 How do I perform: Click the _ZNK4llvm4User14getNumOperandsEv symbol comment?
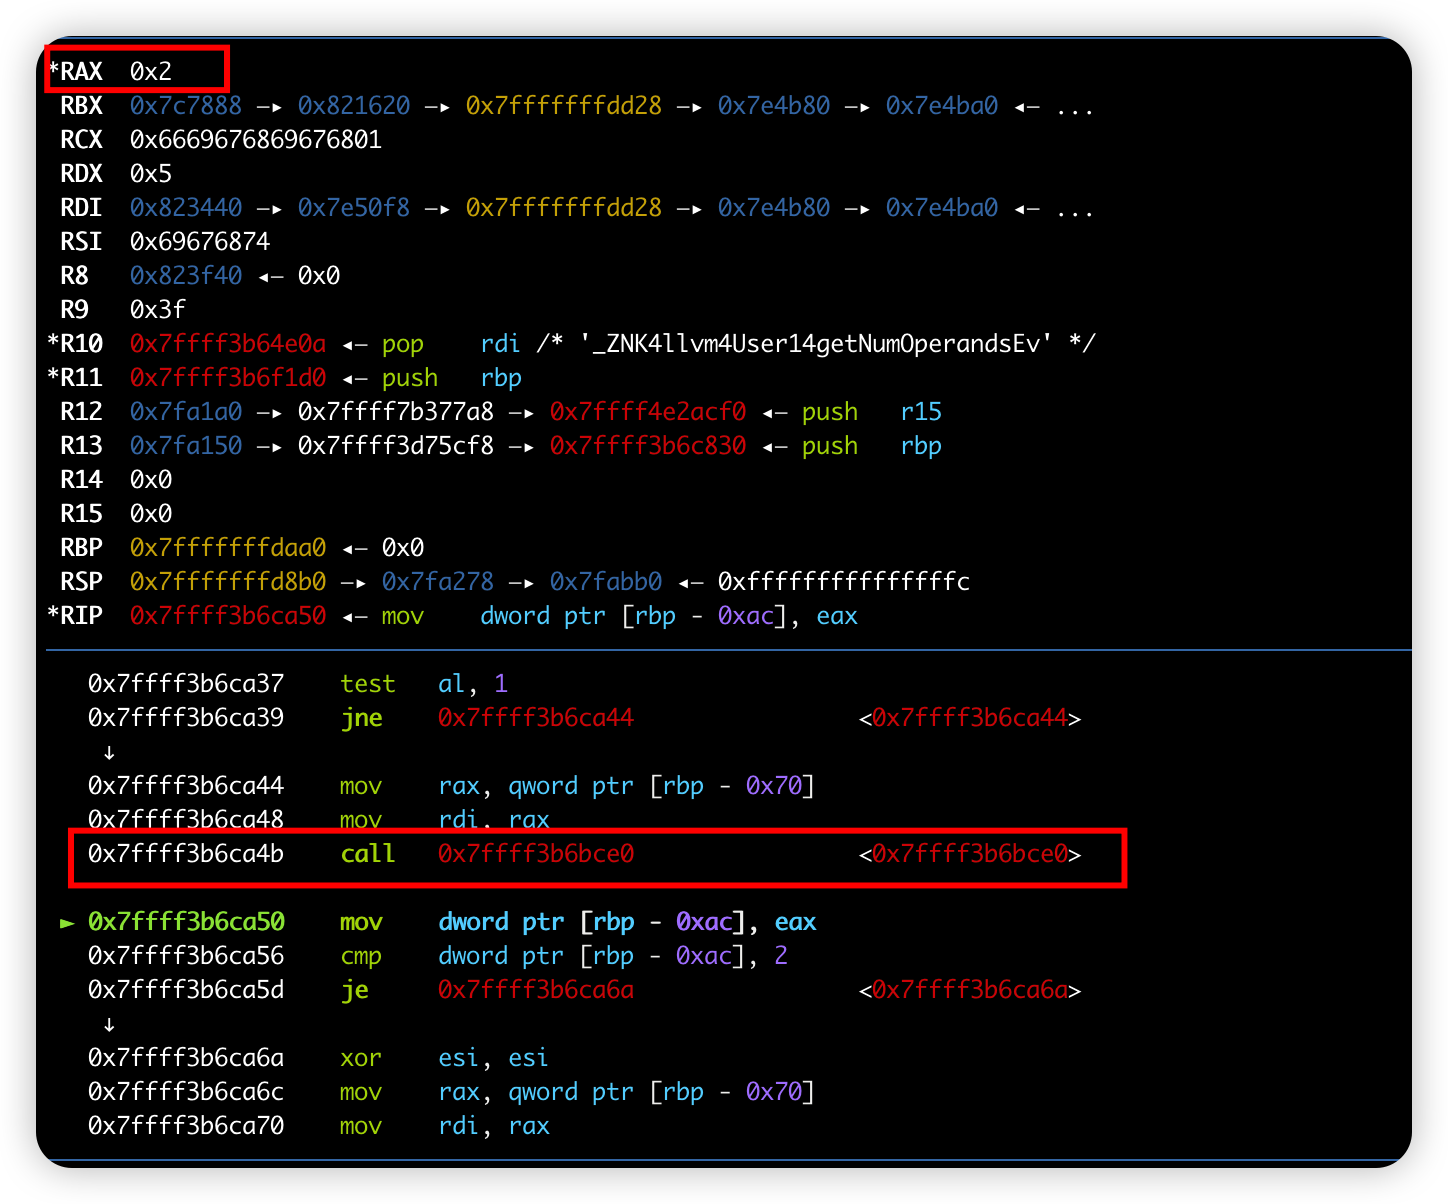[816, 344]
